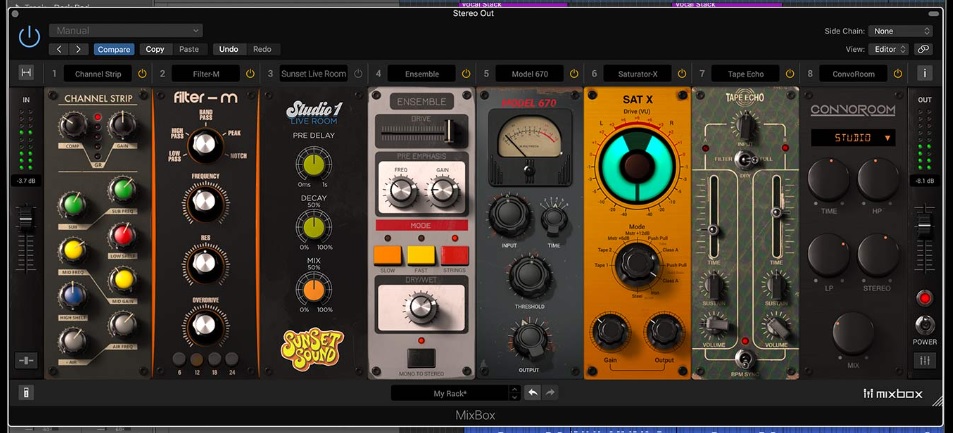Toggle power for Sunset Live Room slot

(358, 74)
